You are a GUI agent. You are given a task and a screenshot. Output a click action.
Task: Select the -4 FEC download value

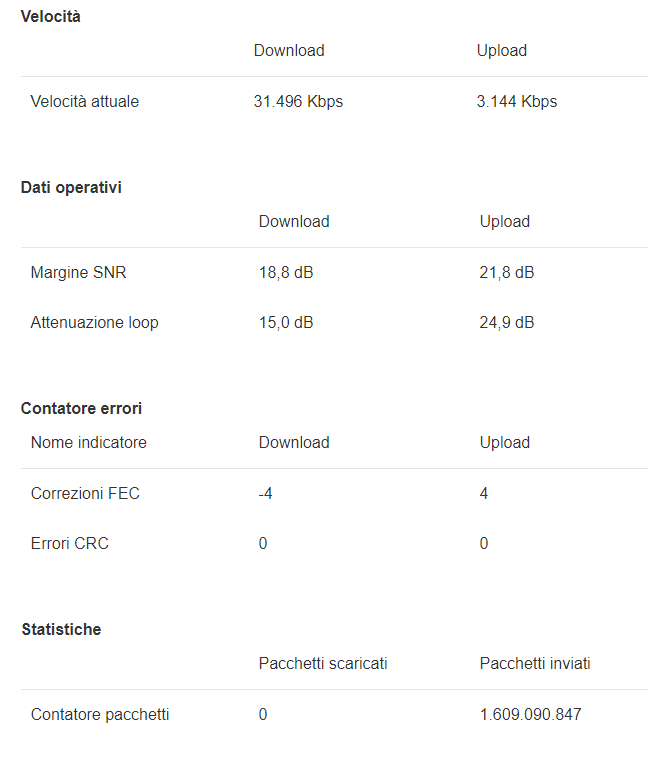tap(266, 494)
